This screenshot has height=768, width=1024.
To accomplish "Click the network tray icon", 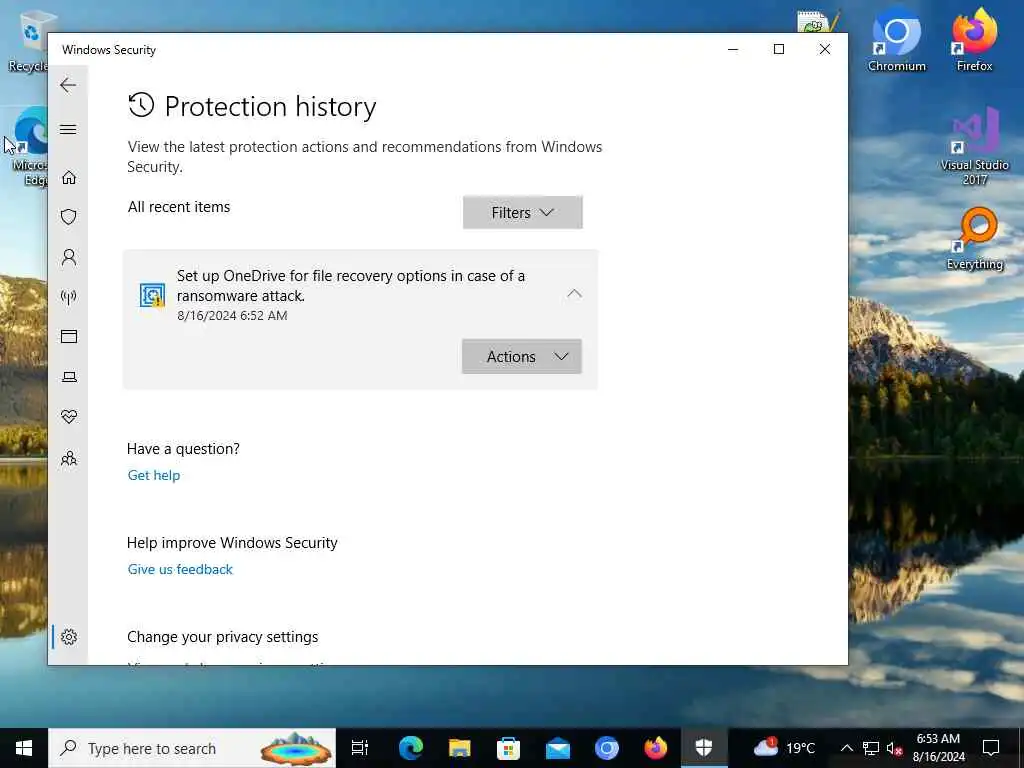I will coord(871,748).
